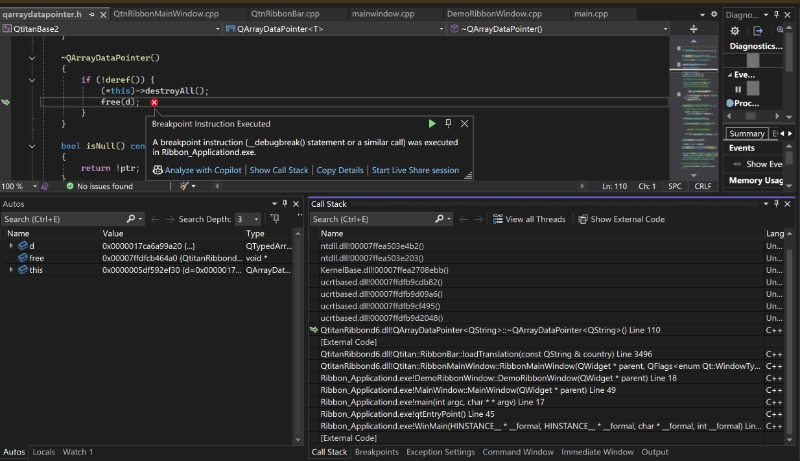Switch to main.cpp tab
The image size is (800, 461).
pos(591,14)
